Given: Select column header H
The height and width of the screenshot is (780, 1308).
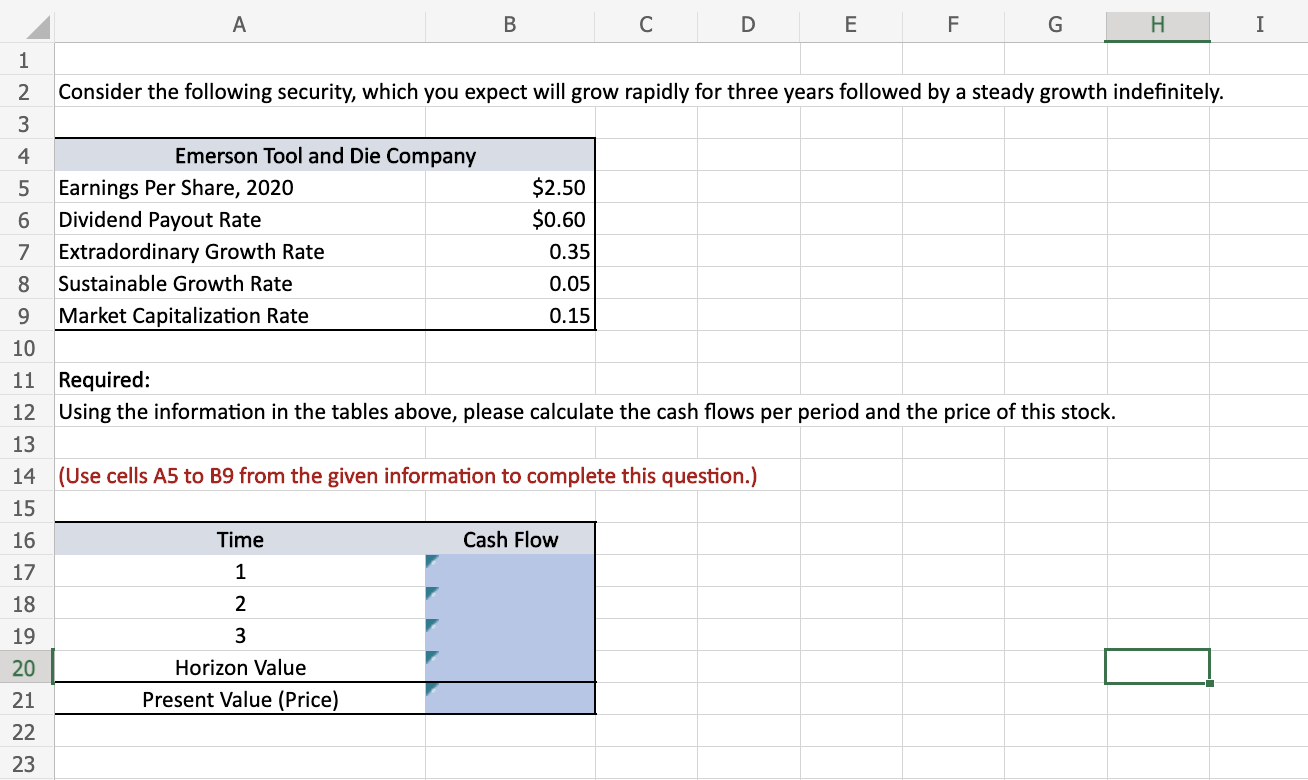Looking at the screenshot, I should [x=1157, y=25].
